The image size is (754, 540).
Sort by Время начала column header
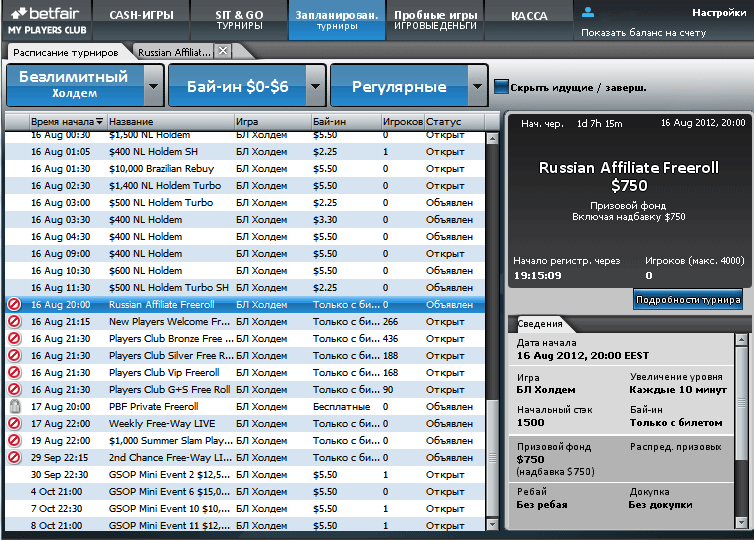click(66, 122)
